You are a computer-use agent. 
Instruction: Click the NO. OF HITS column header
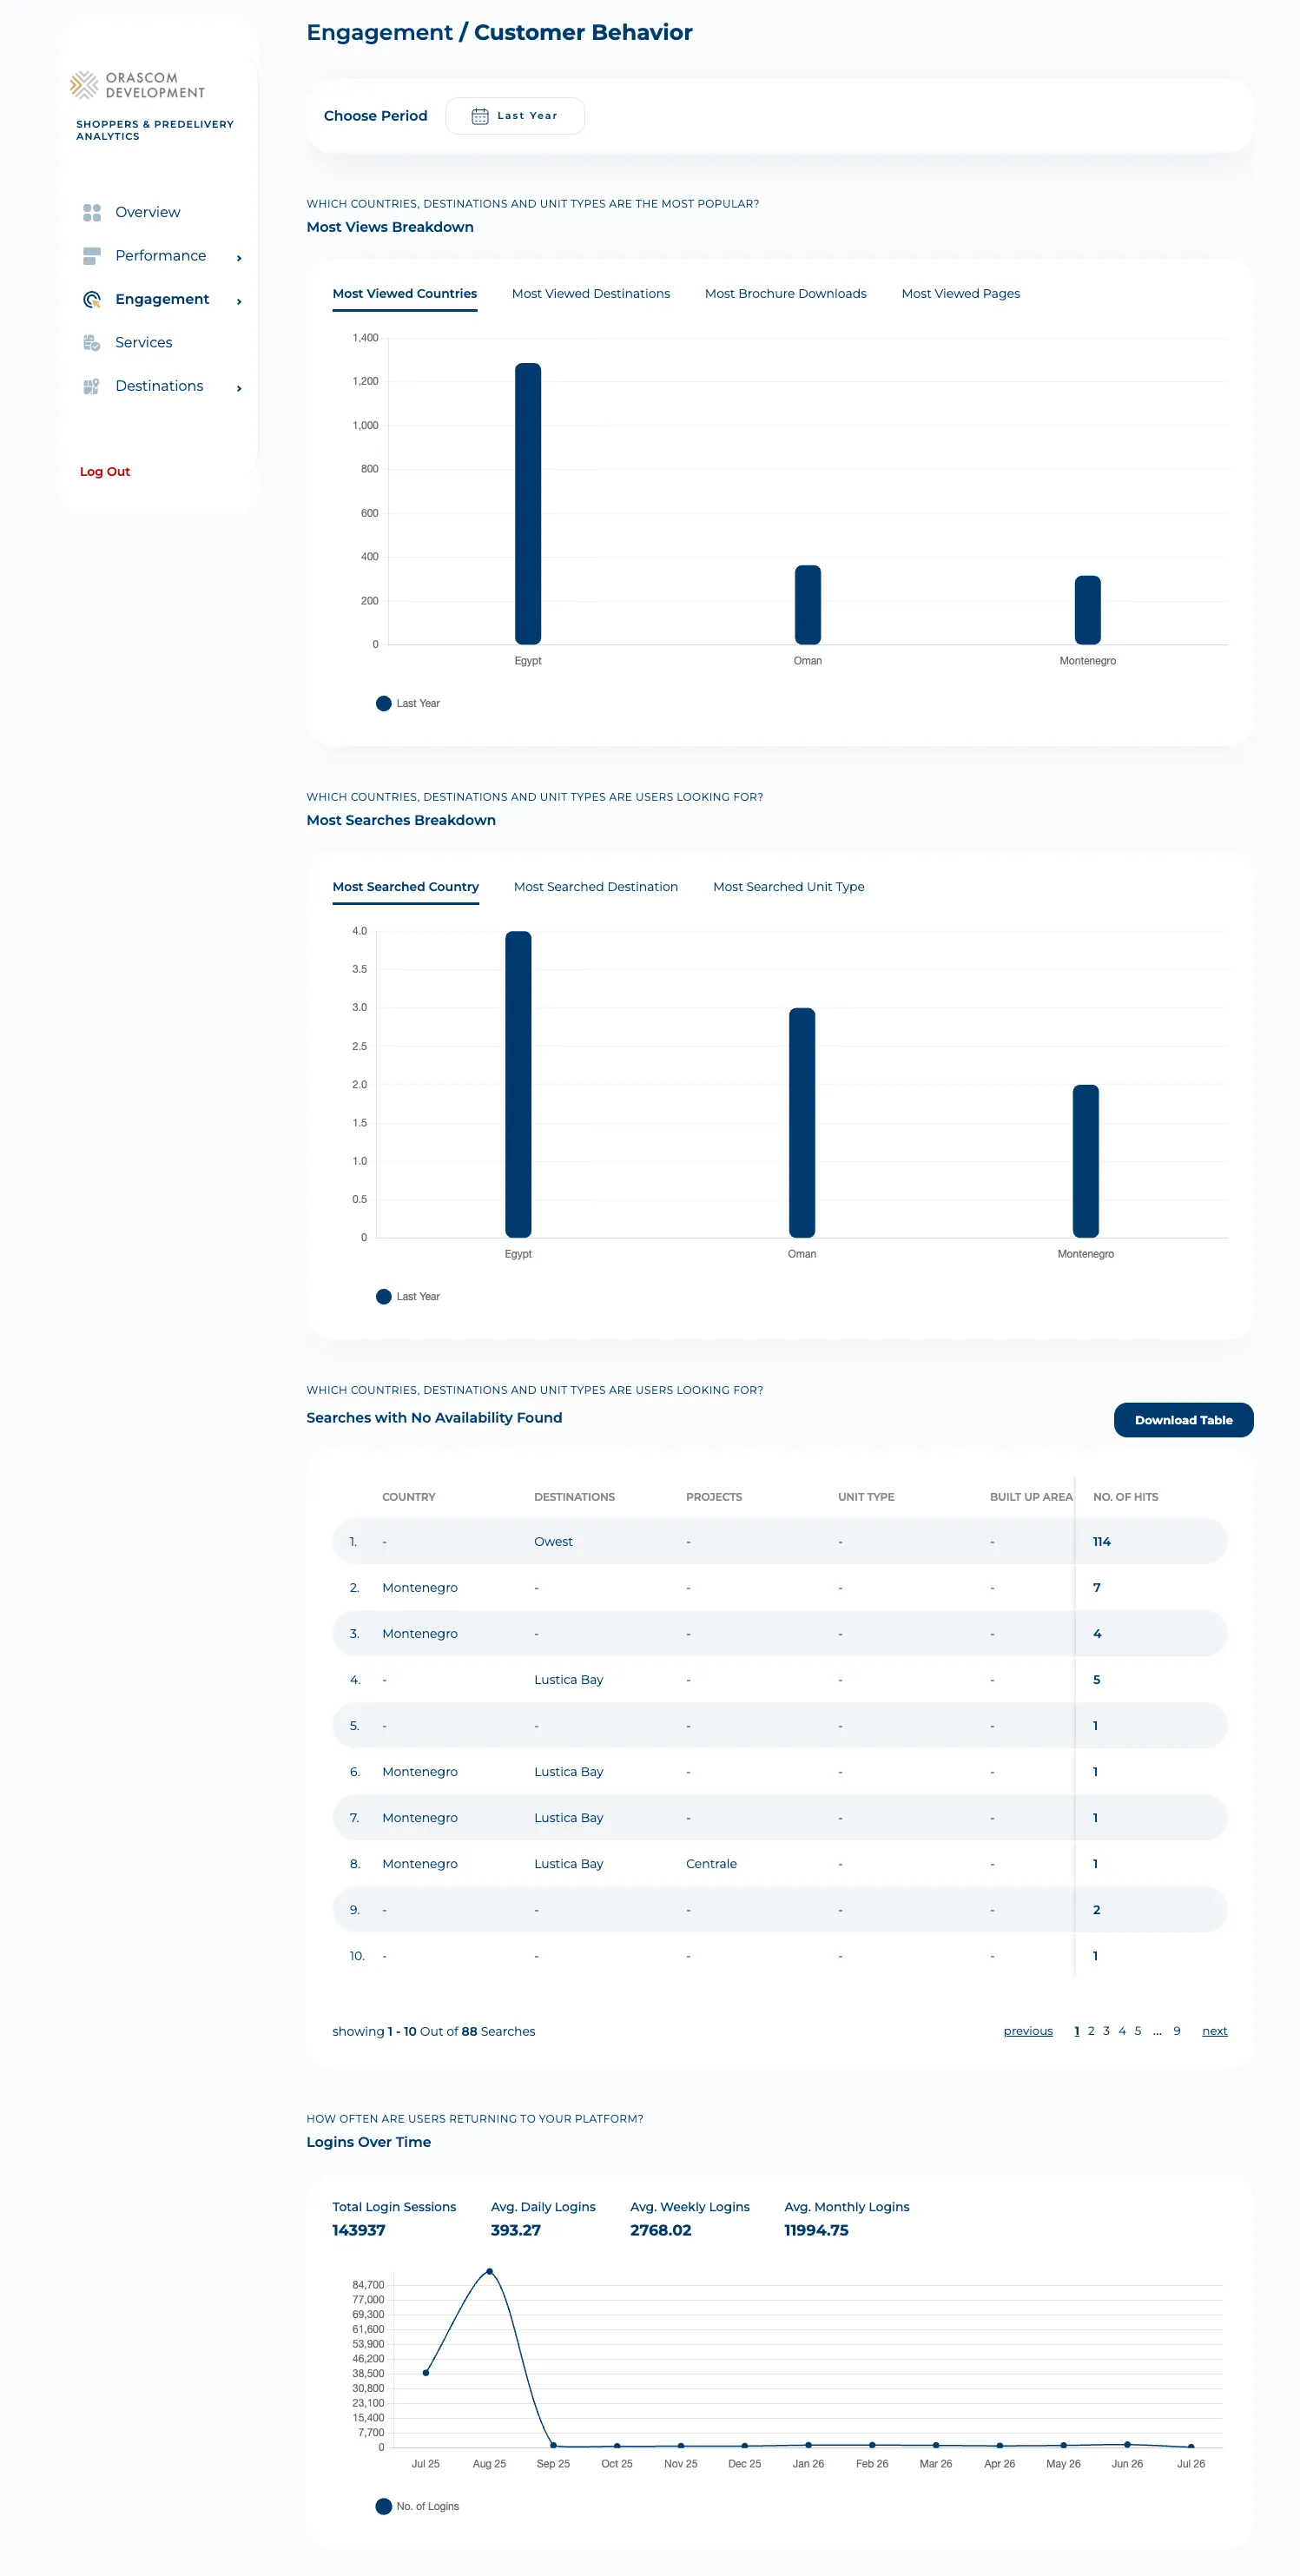pos(1126,1497)
